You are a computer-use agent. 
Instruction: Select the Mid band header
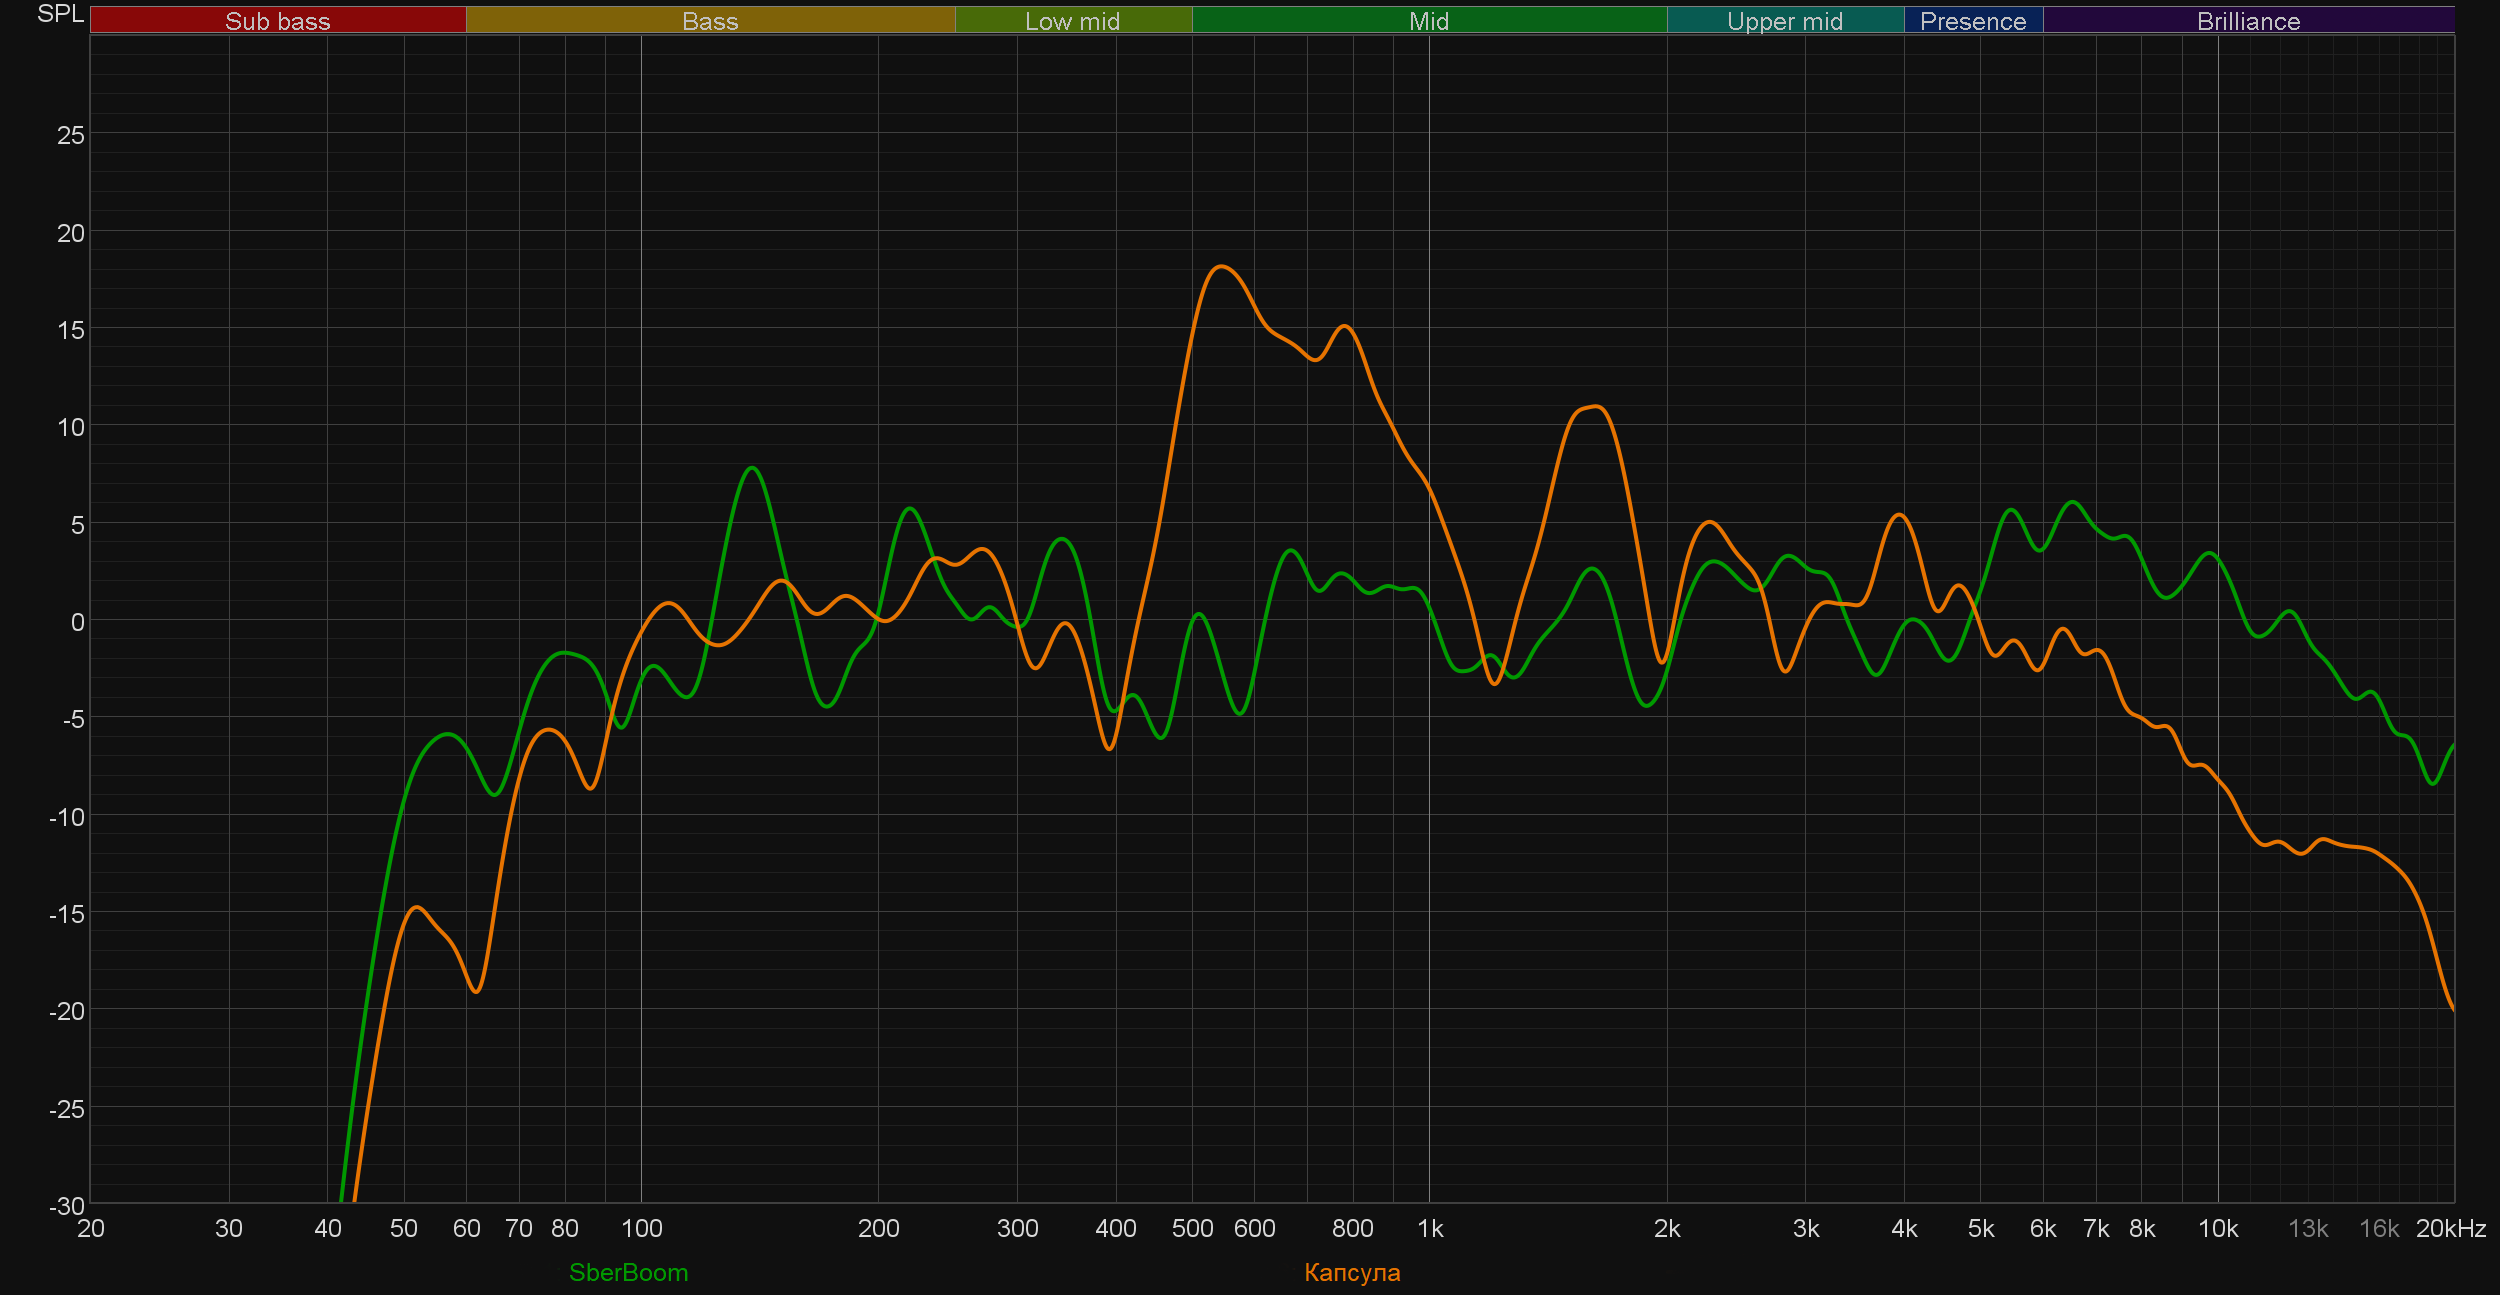(1428, 20)
